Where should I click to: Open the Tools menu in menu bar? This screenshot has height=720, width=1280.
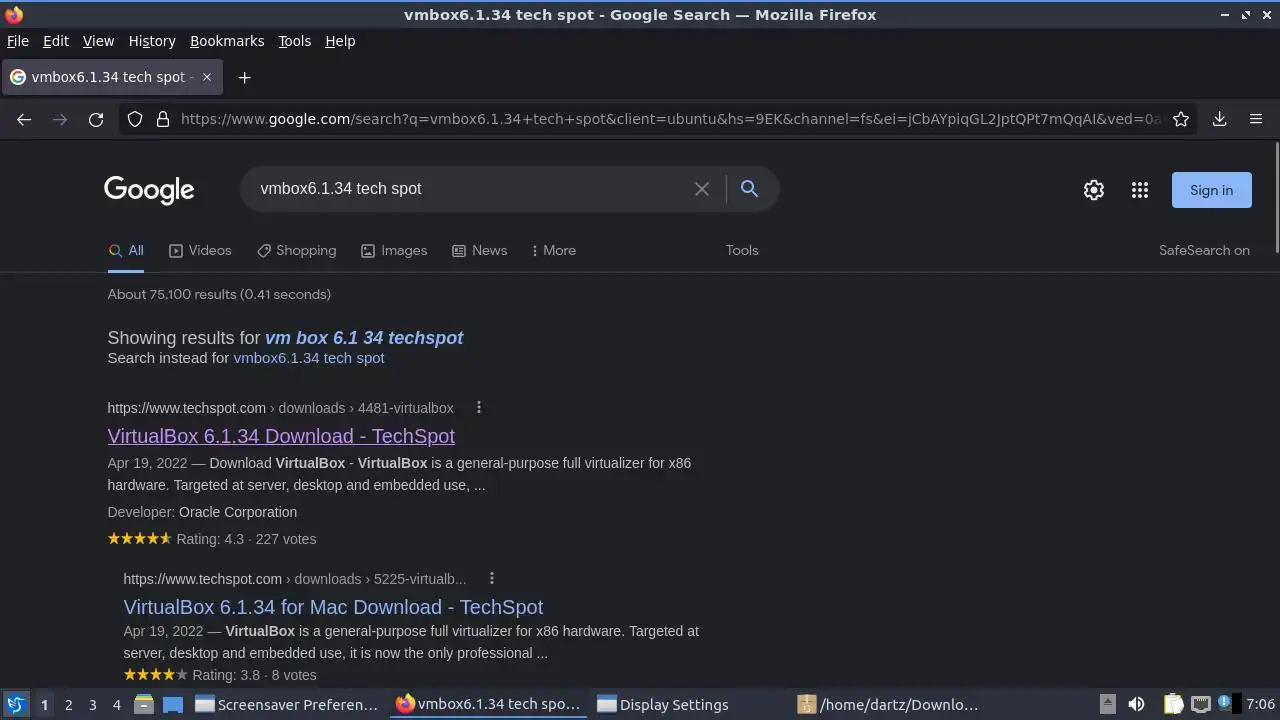point(294,41)
